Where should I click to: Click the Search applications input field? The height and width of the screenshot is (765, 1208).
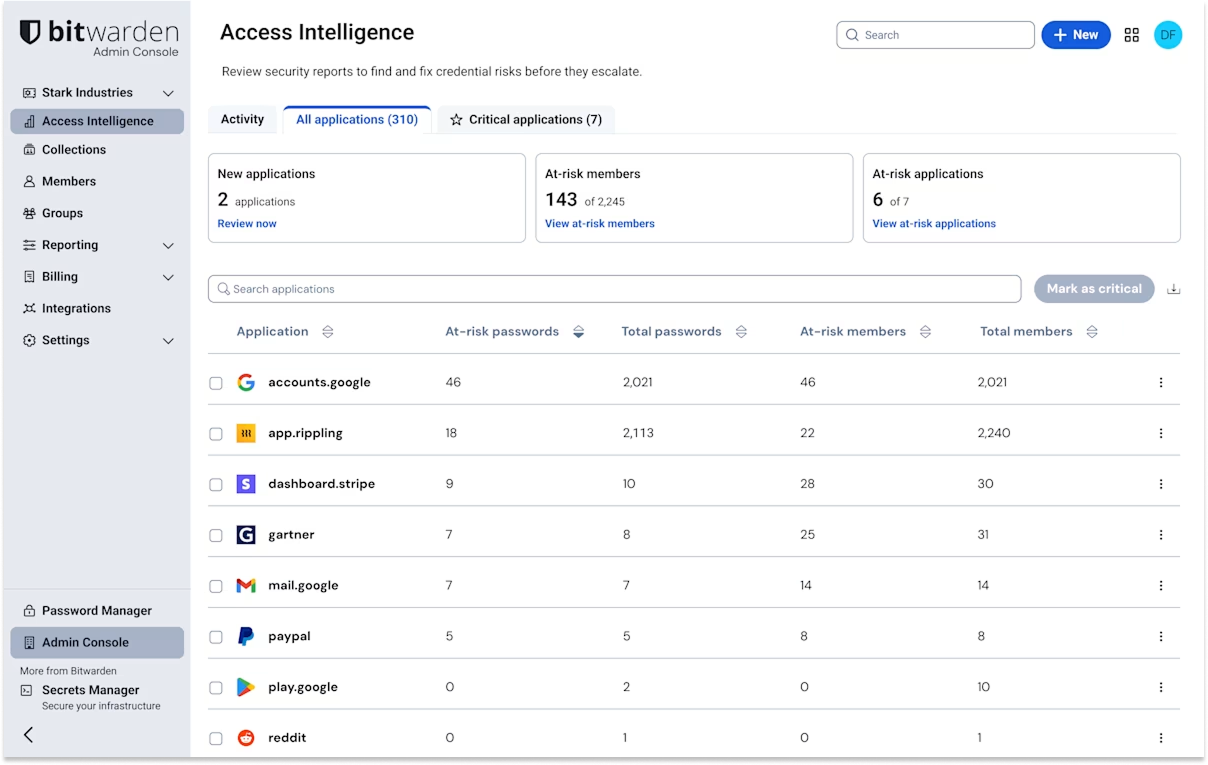click(614, 289)
